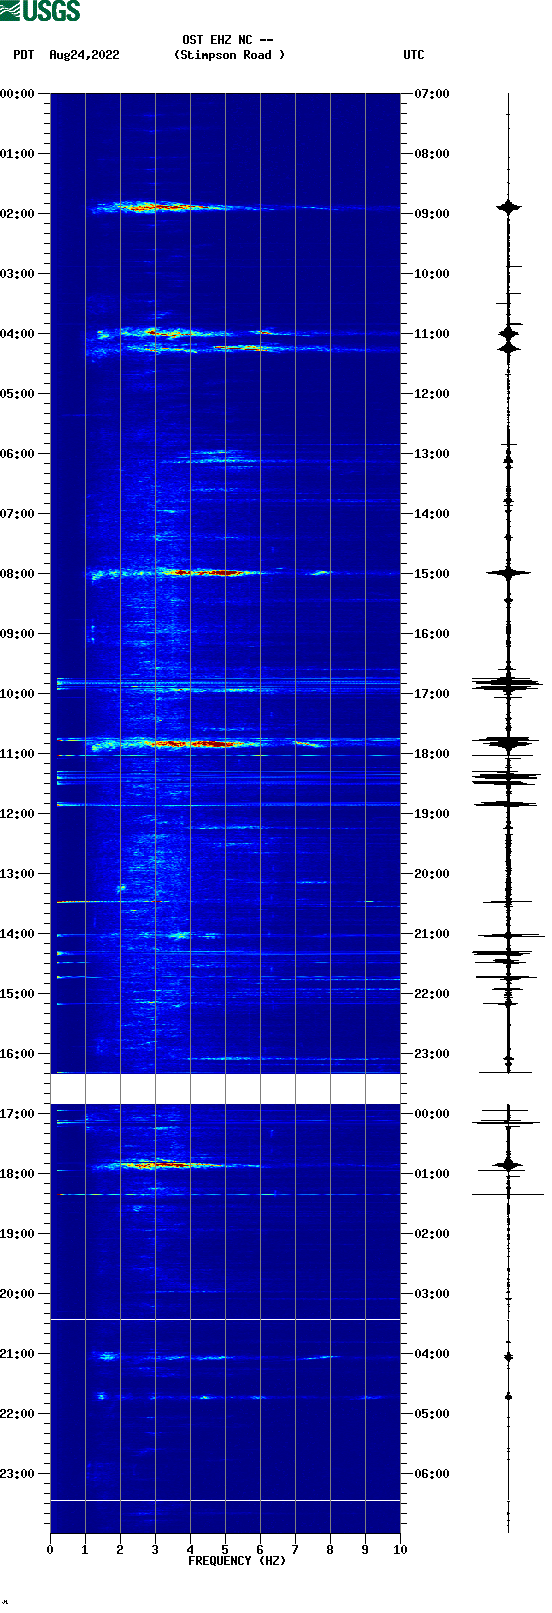Click the 07:00 UTC time label

432,94
